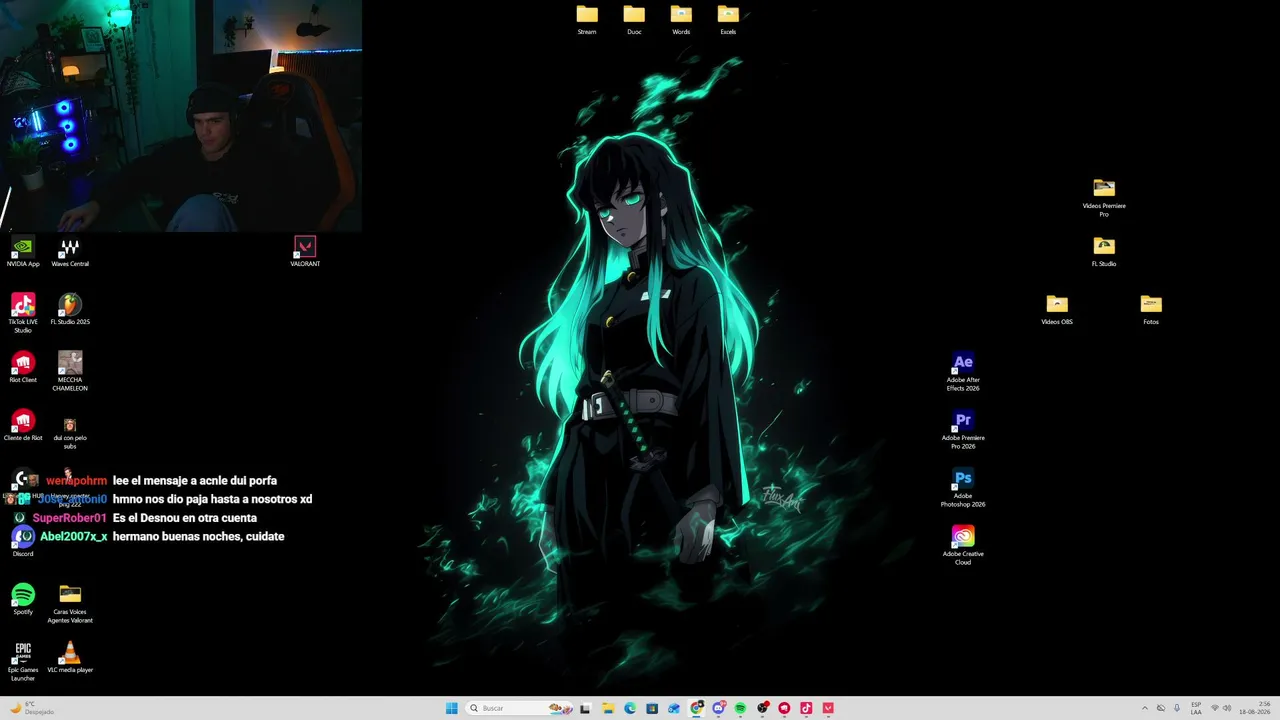
Task: Select the VLC media player desktop icon
Action: [70, 657]
